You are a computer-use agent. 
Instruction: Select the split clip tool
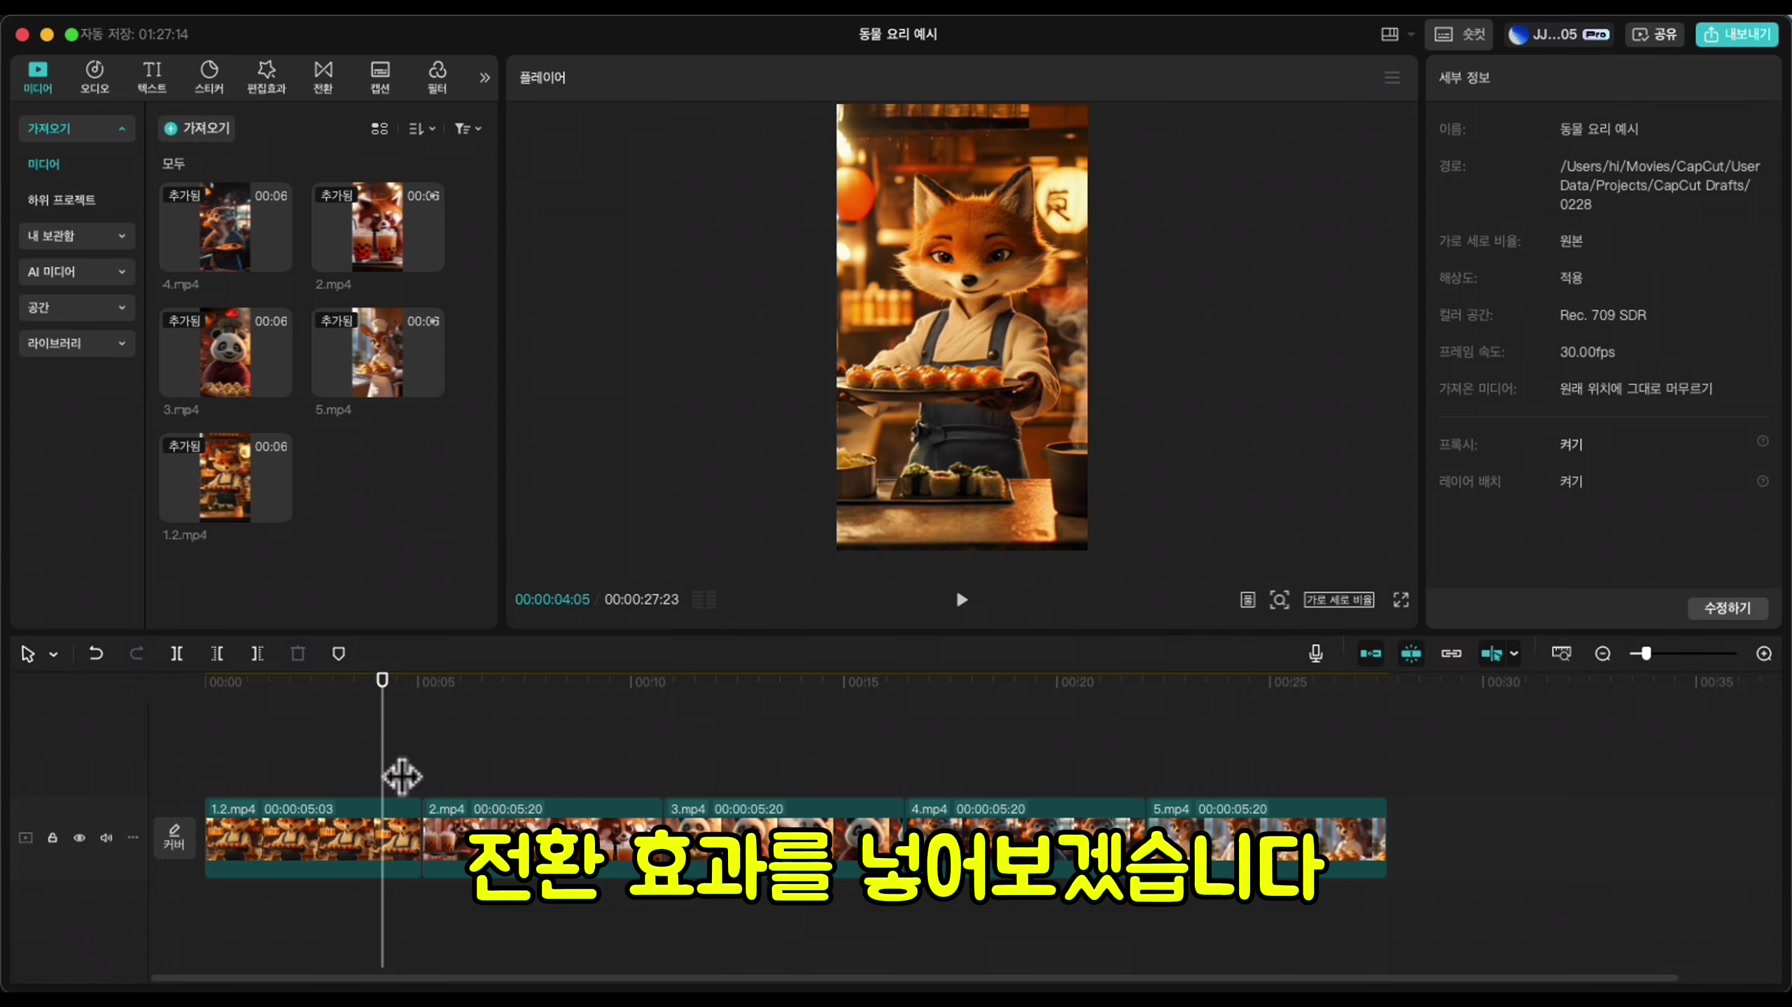click(176, 653)
